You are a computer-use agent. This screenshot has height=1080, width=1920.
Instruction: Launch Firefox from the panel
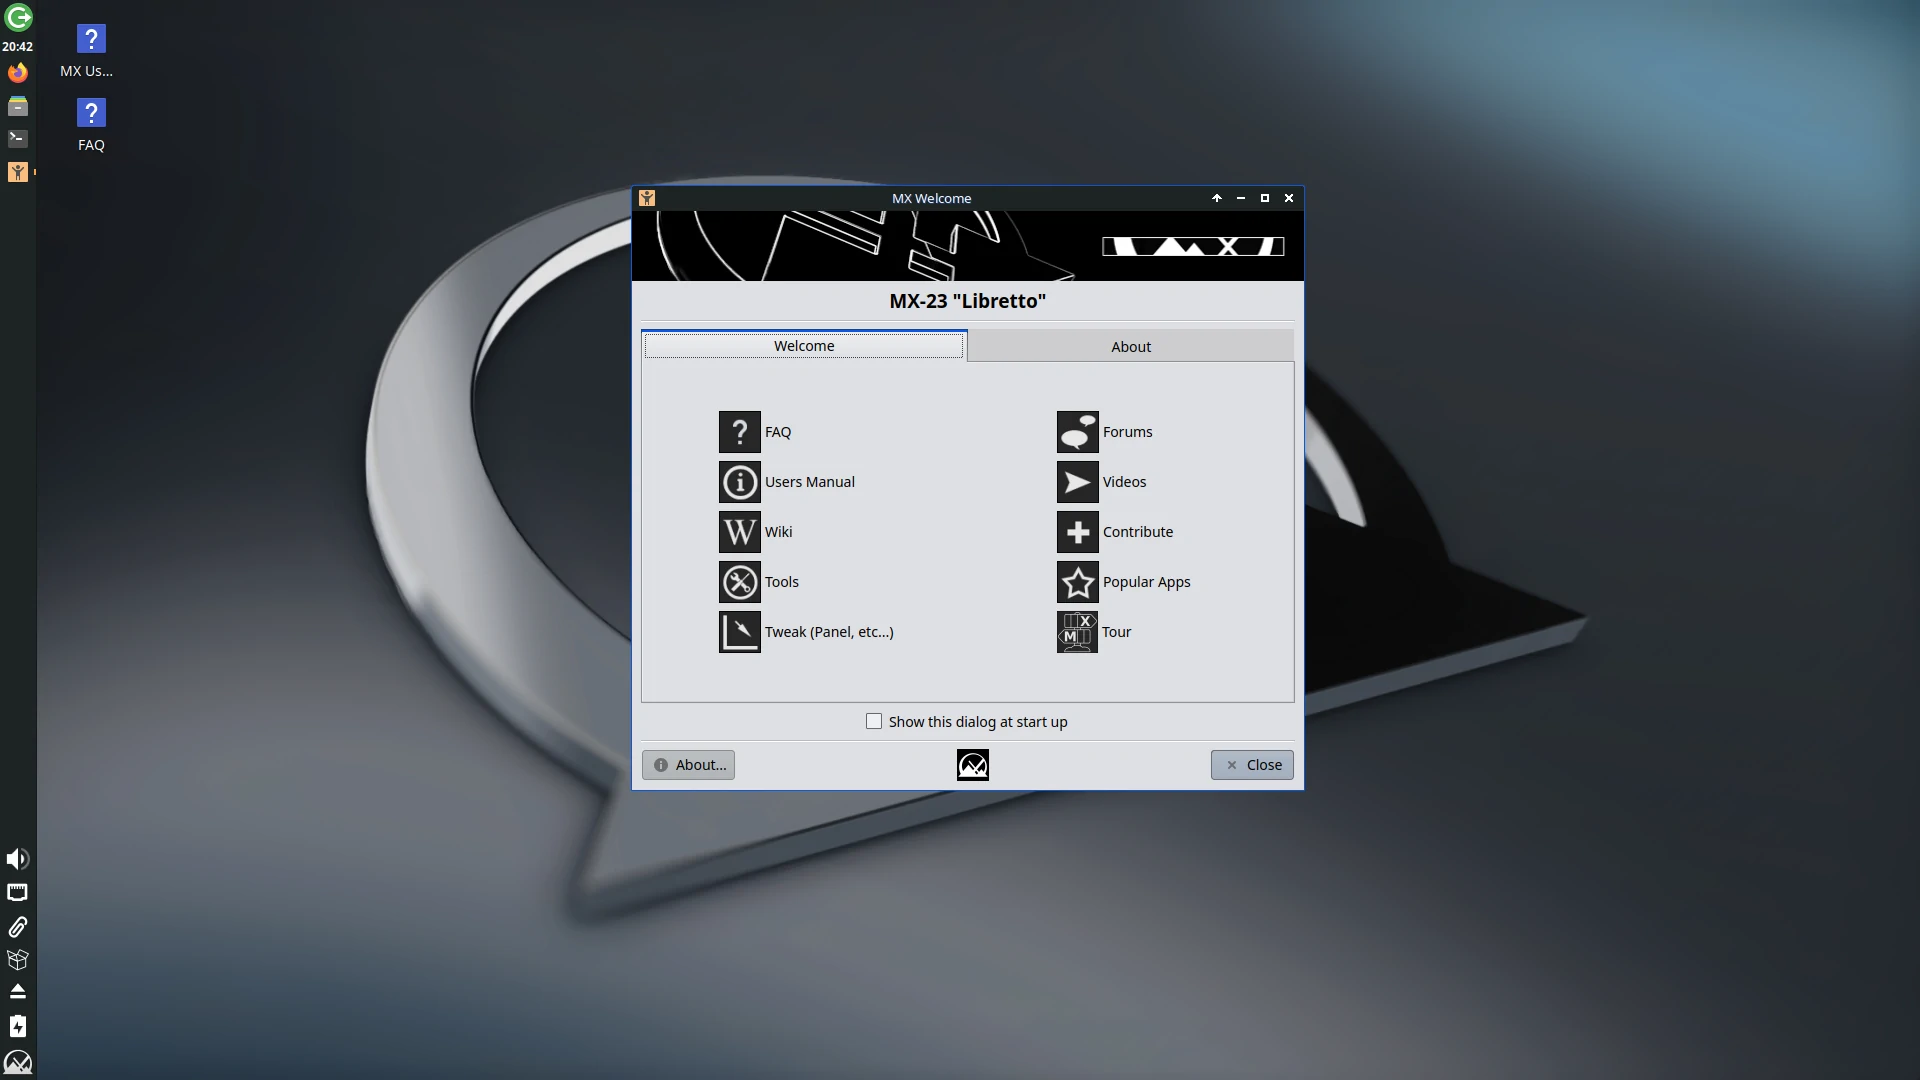coord(18,72)
